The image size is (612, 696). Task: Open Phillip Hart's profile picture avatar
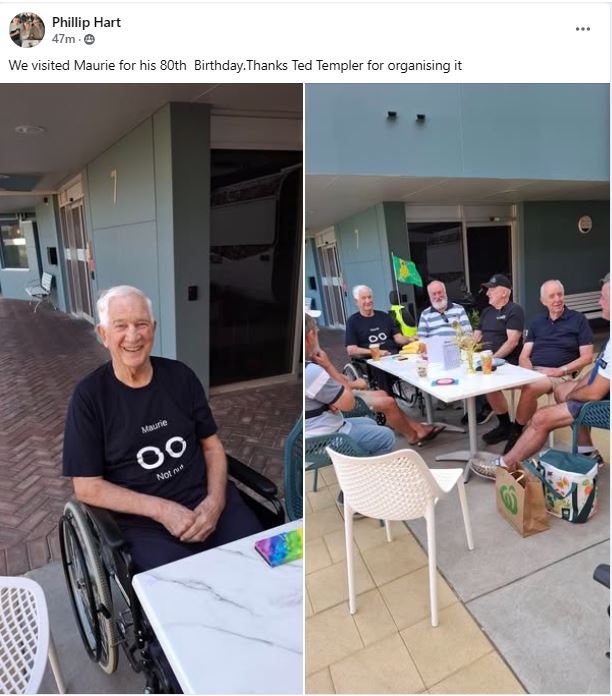pyautogui.click(x=27, y=30)
